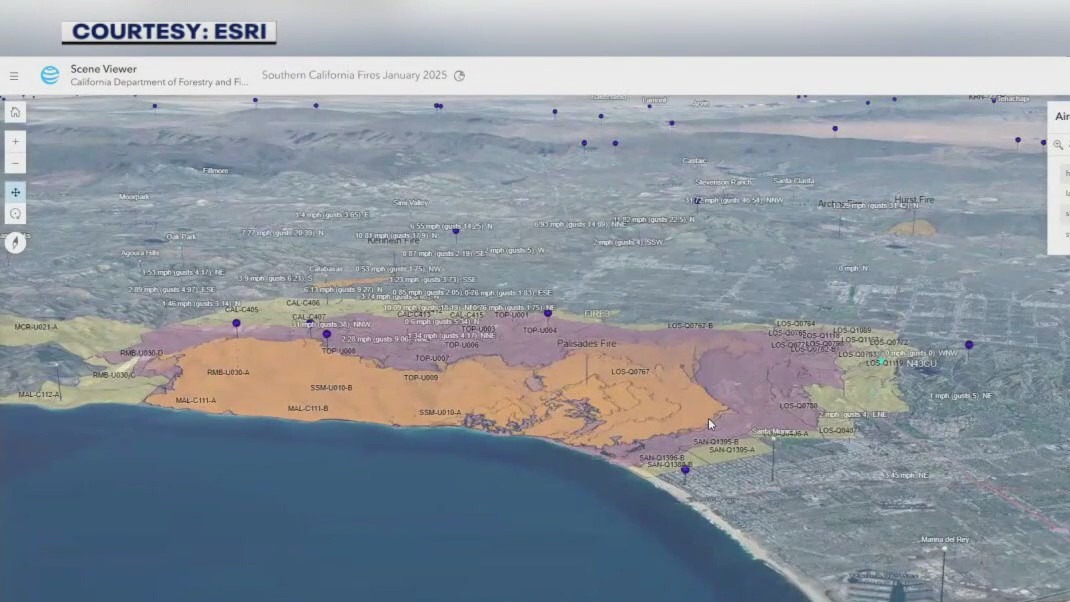Reset north with the compass icon
1070x602 pixels.
15,241
